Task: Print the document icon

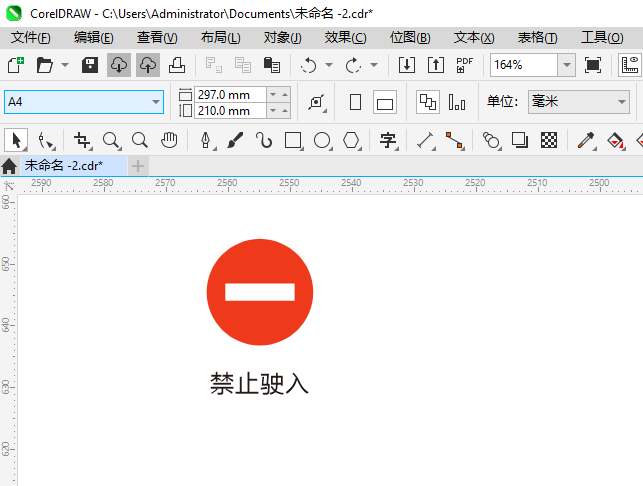Action: pyautogui.click(x=177, y=65)
